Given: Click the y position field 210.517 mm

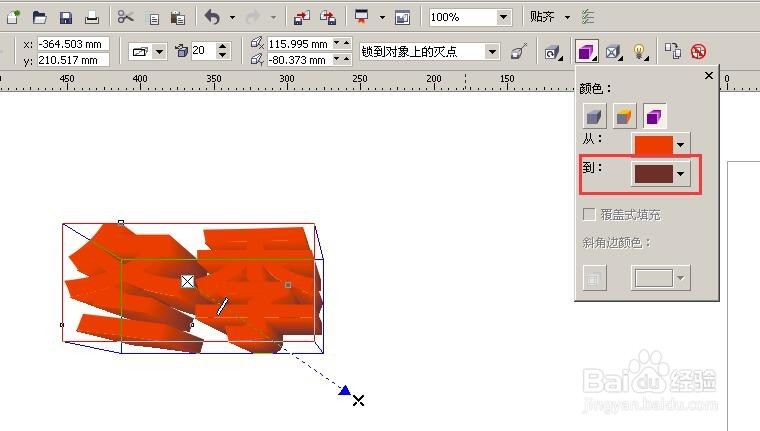Looking at the screenshot, I should (x=73, y=60).
